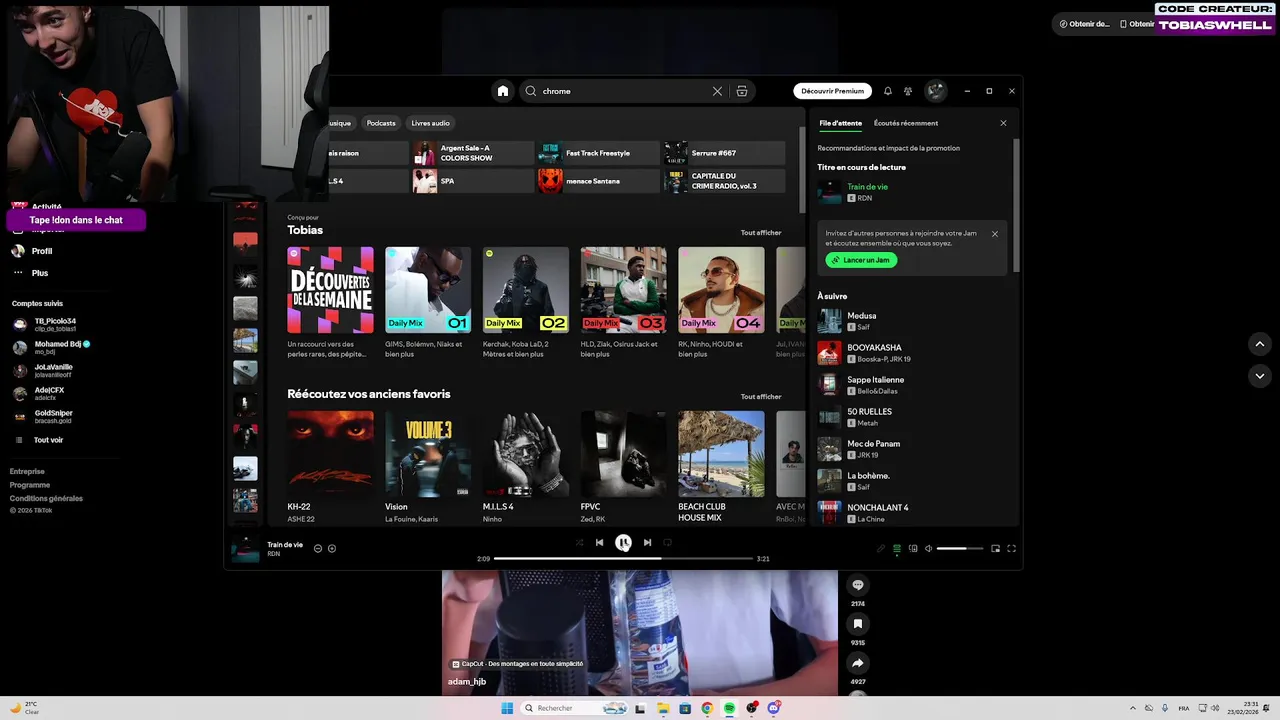Click Tout afficher beside Tobias section
This screenshot has width=1280, height=720.
[x=761, y=233]
